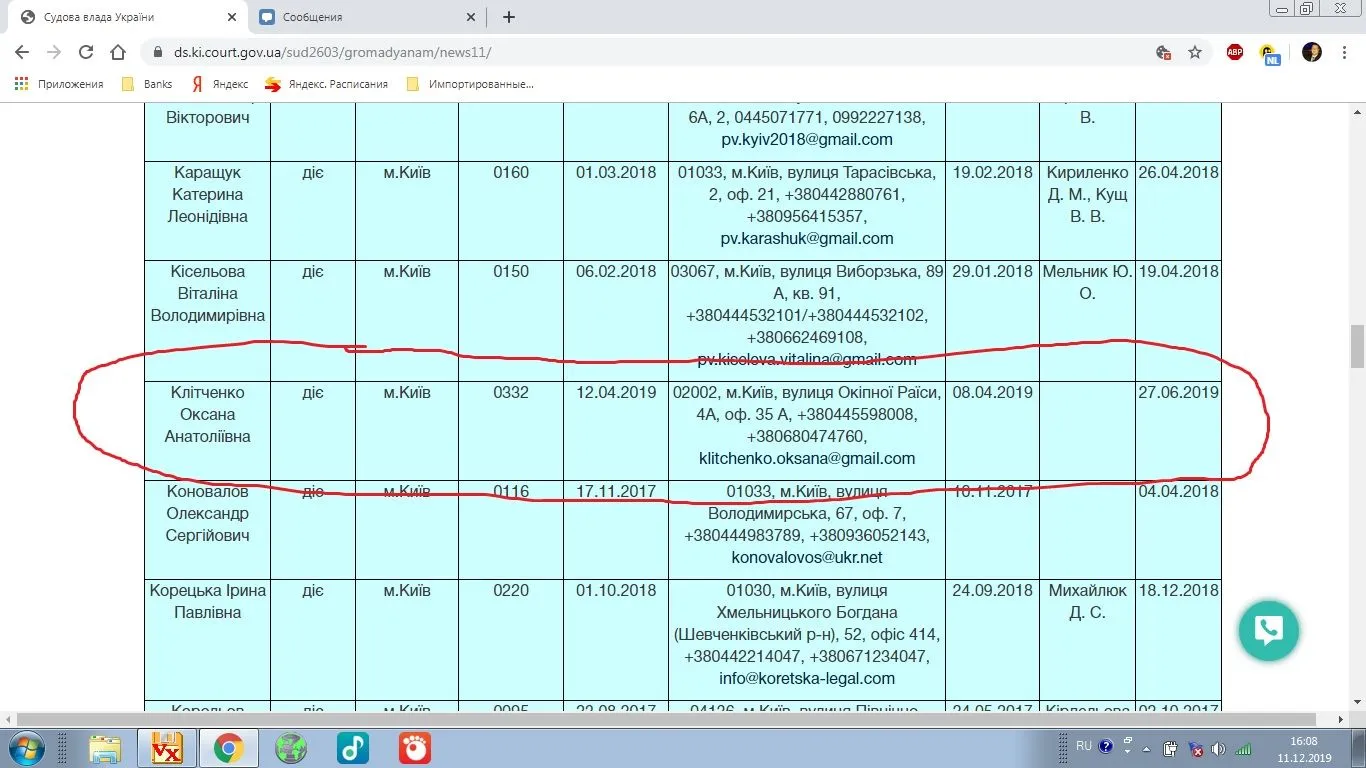Click the user profile avatar
Screen dimensions: 1366x768
[x=1312, y=52]
